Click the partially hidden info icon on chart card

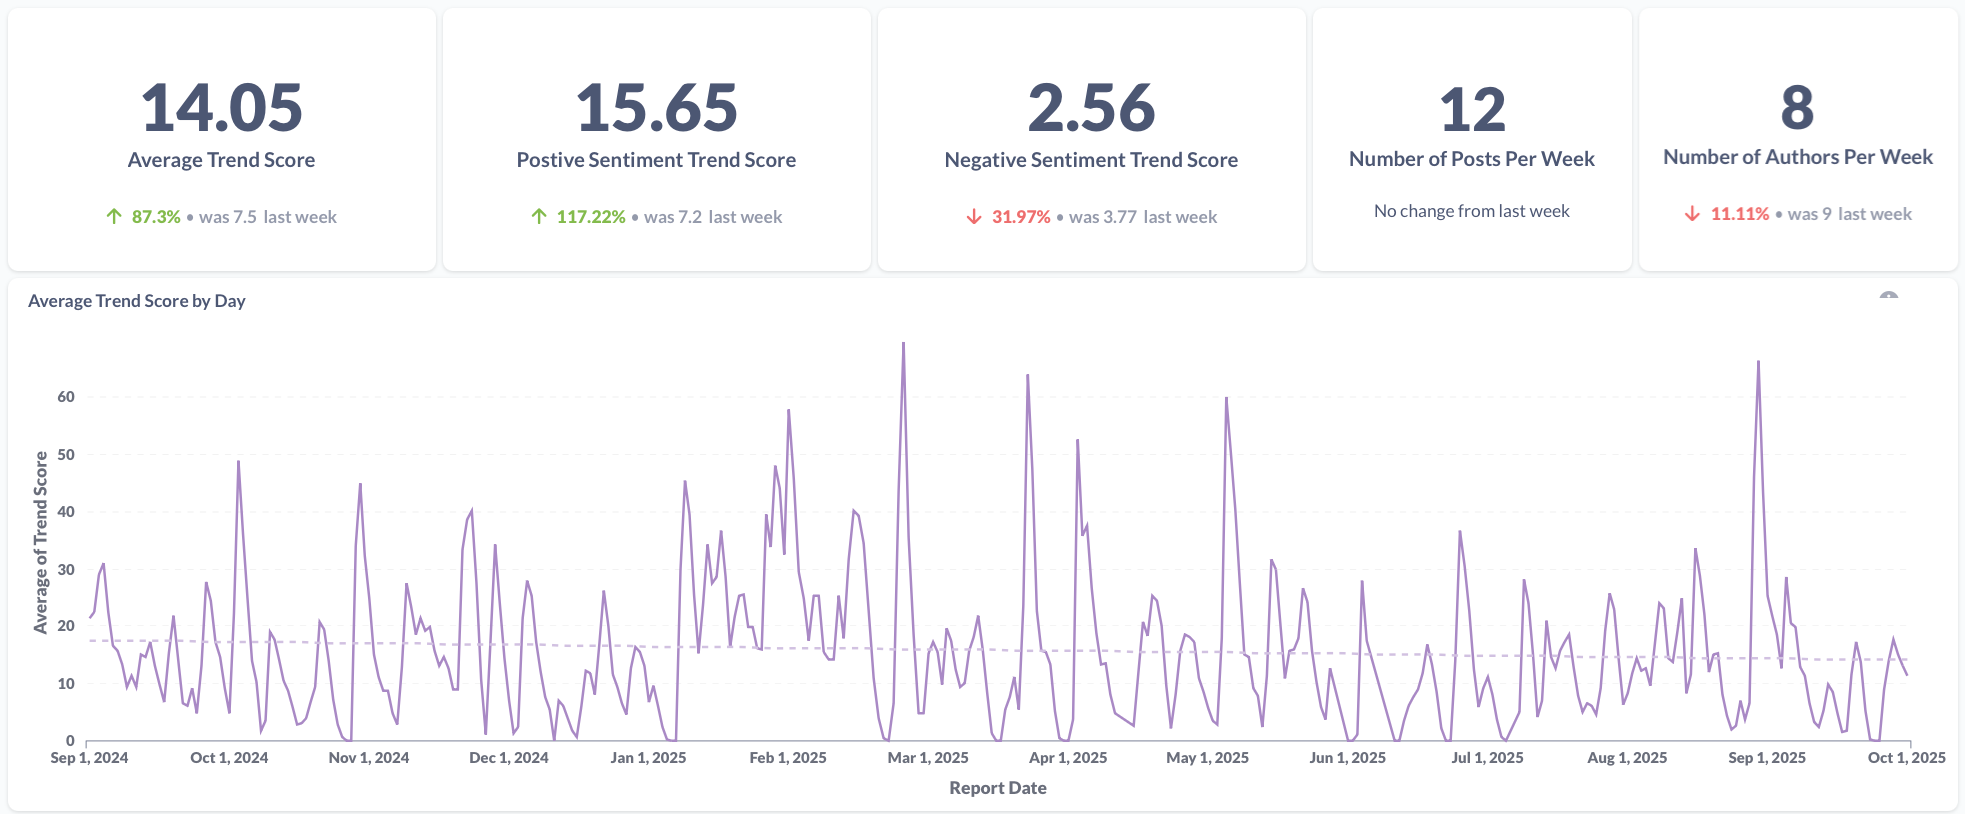(1888, 297)
